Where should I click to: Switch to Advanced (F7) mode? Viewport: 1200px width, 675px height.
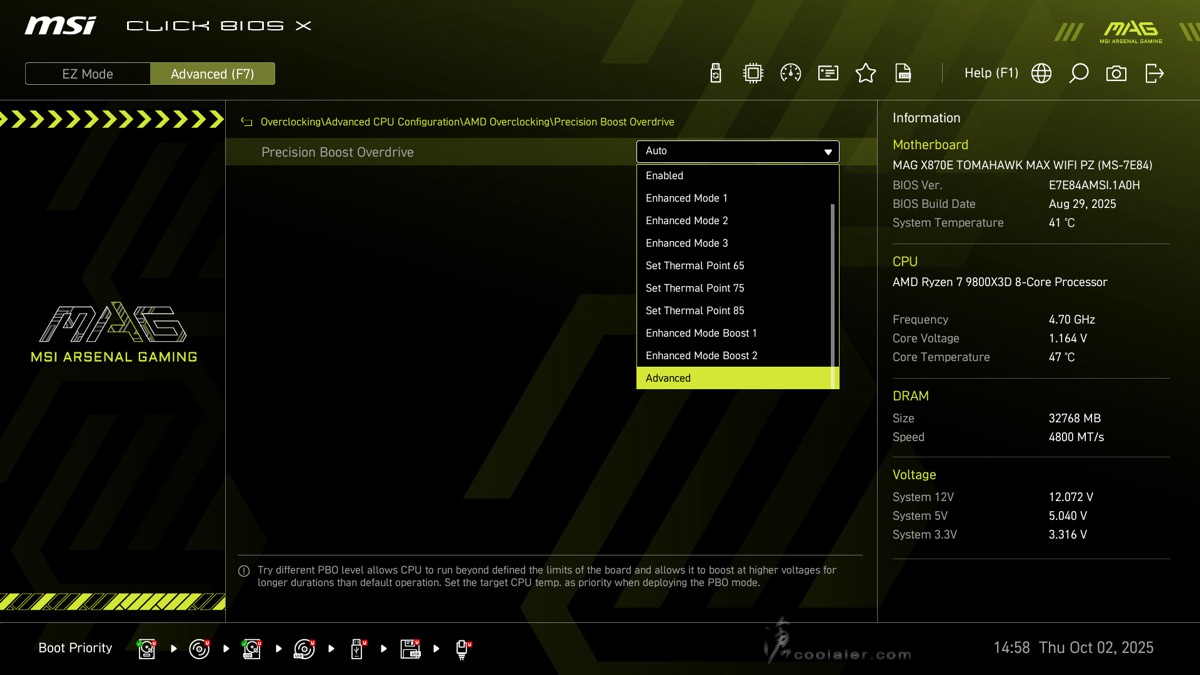coord(212,74)
